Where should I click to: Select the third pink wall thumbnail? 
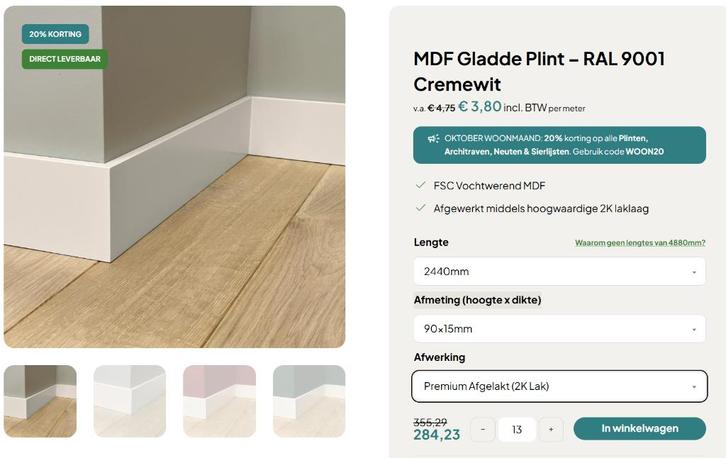pyautogui.click(x=219, y=401)
